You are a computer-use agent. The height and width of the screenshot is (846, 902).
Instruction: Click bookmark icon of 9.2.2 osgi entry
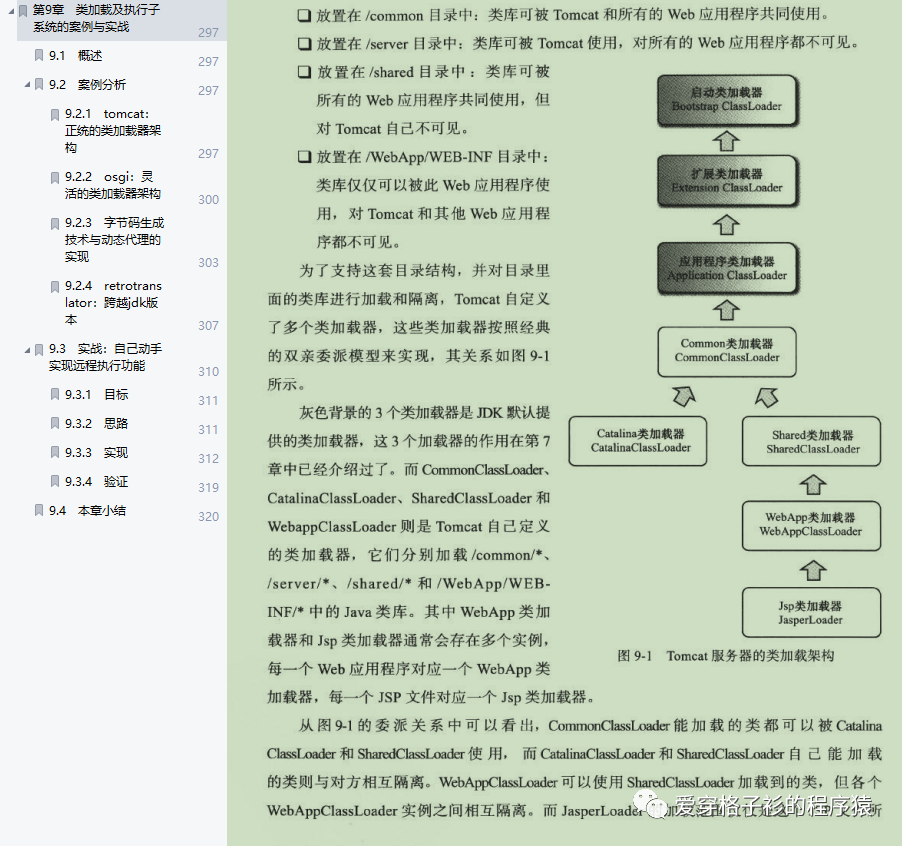click(x=55, y=177)
